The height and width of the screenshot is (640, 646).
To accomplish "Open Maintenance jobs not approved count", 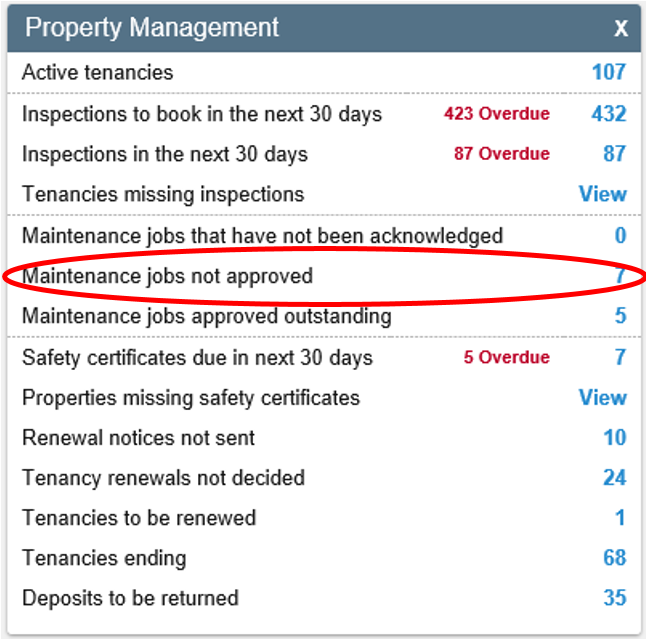I will pos(621,276).
